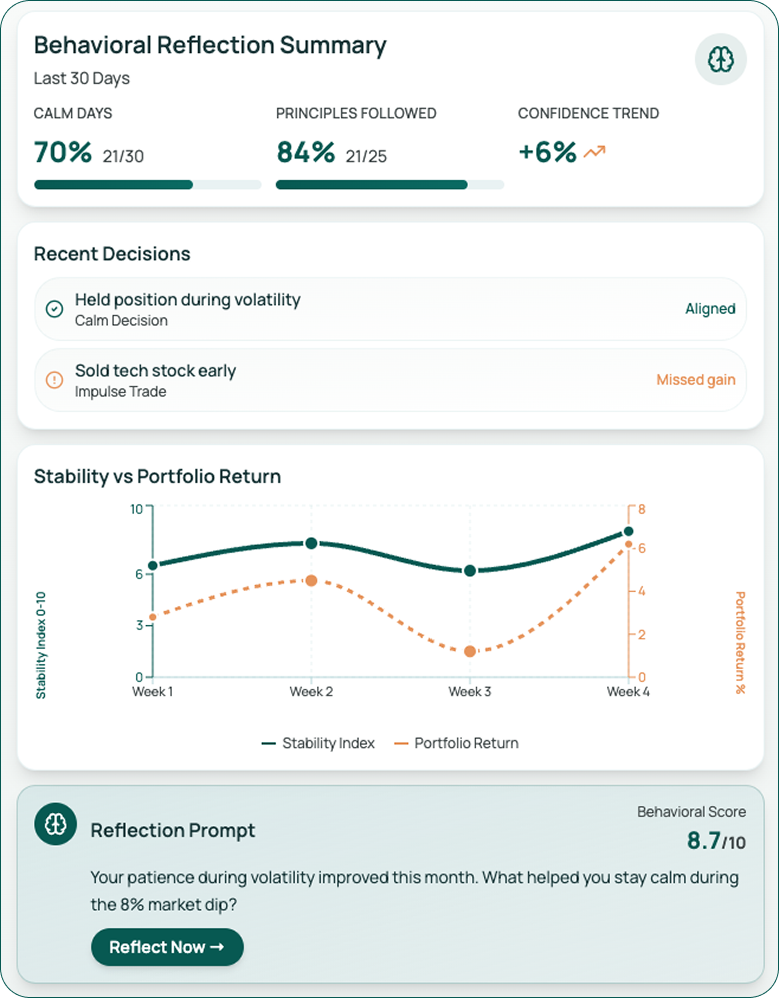The width and height of the screenshot is (779, 998).
Task: Toggle the Aligned status on Held position
Action: (711, 309)
